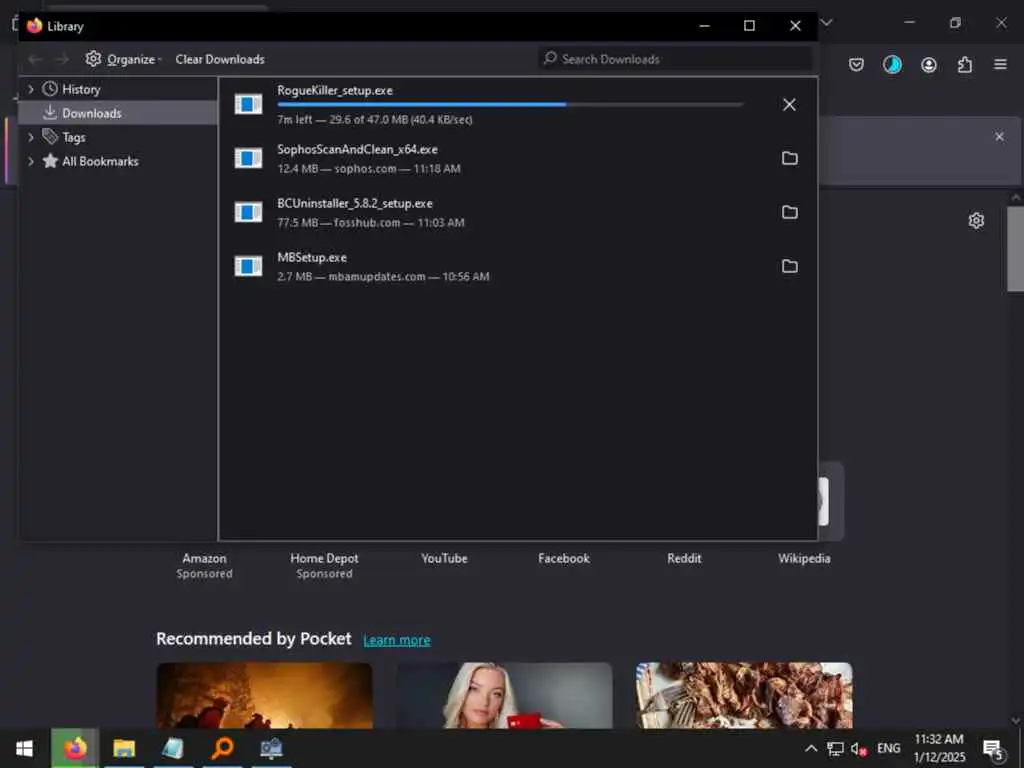The width and height of the screenshot is (1024, 768).
Task: Click the MBSetup.exe file icon
Action: tap(248, 266)
